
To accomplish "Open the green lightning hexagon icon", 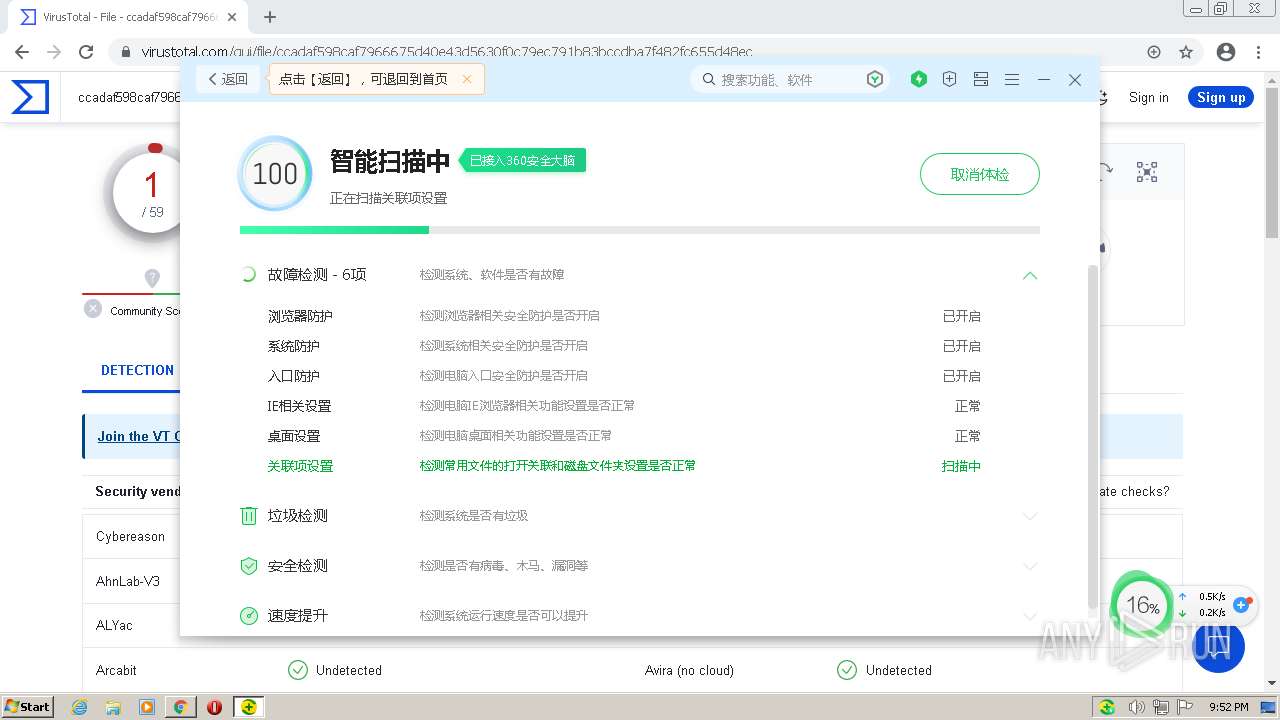I will (919, 79).
